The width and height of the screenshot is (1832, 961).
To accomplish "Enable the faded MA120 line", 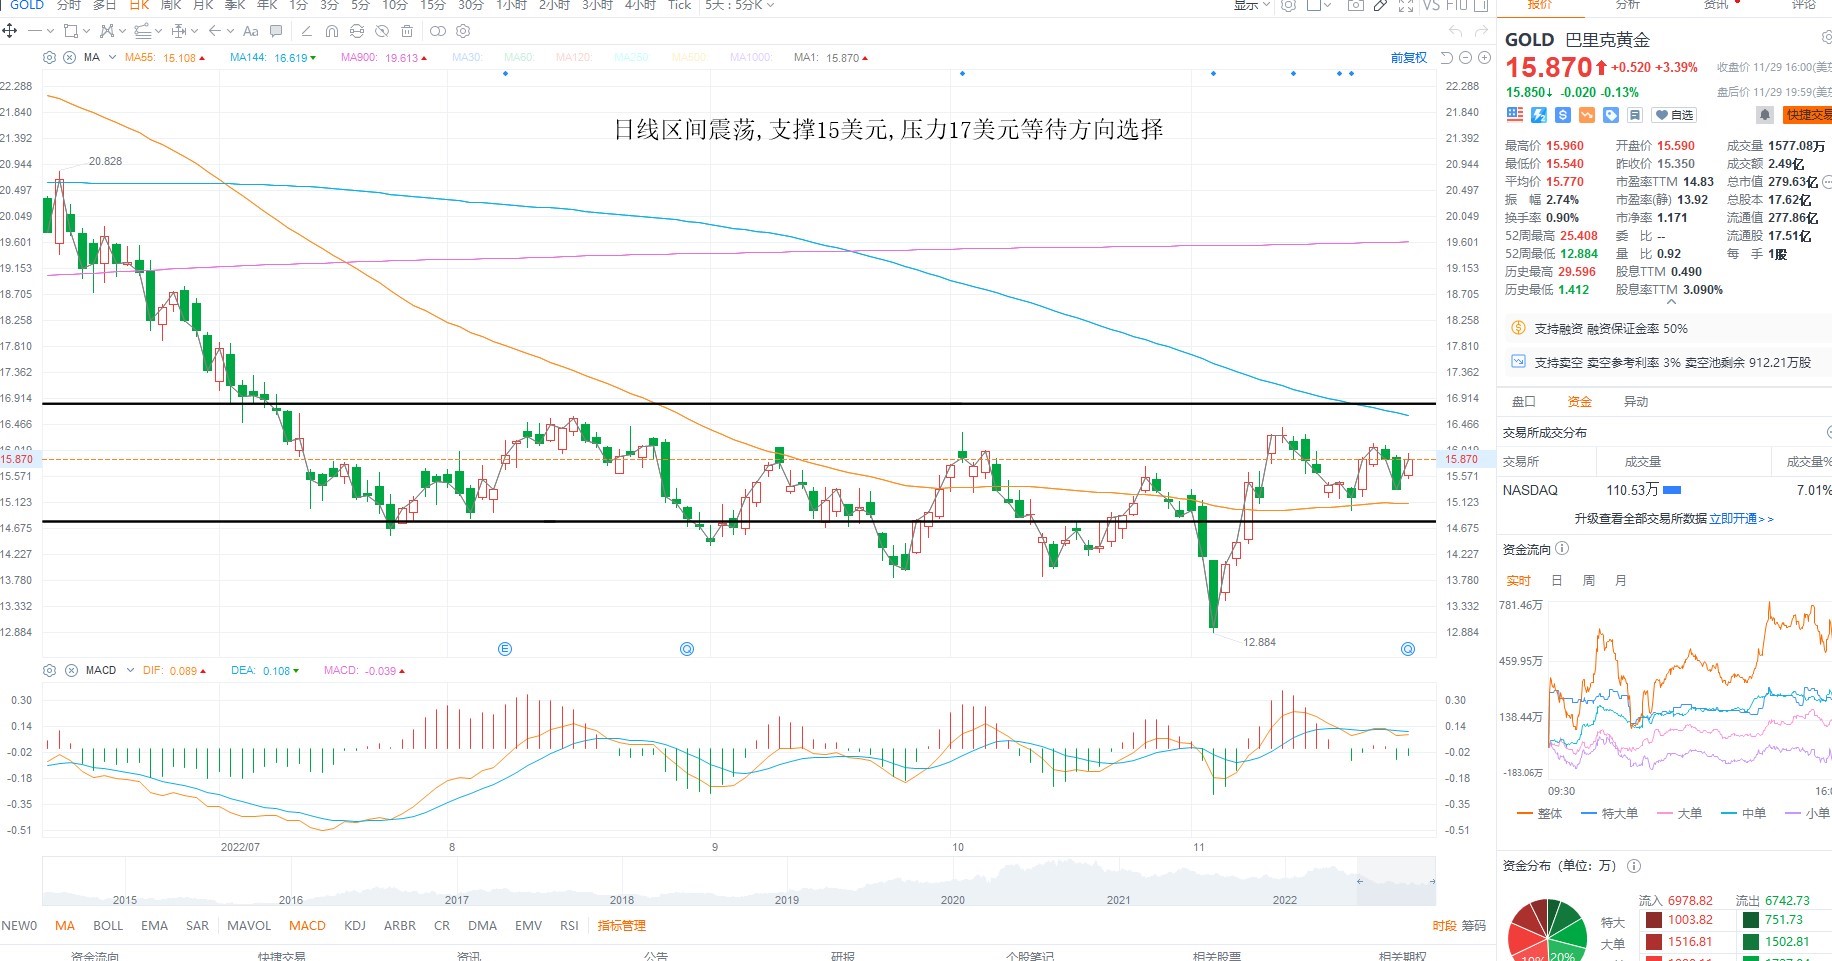I will click(573, 58).
